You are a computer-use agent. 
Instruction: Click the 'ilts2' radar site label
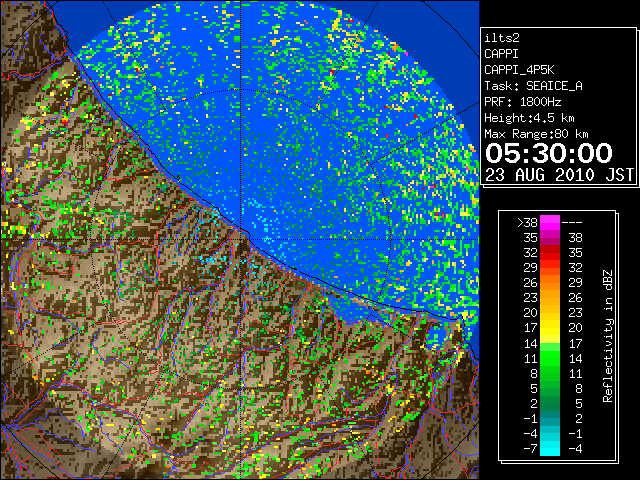pos(502,38)
